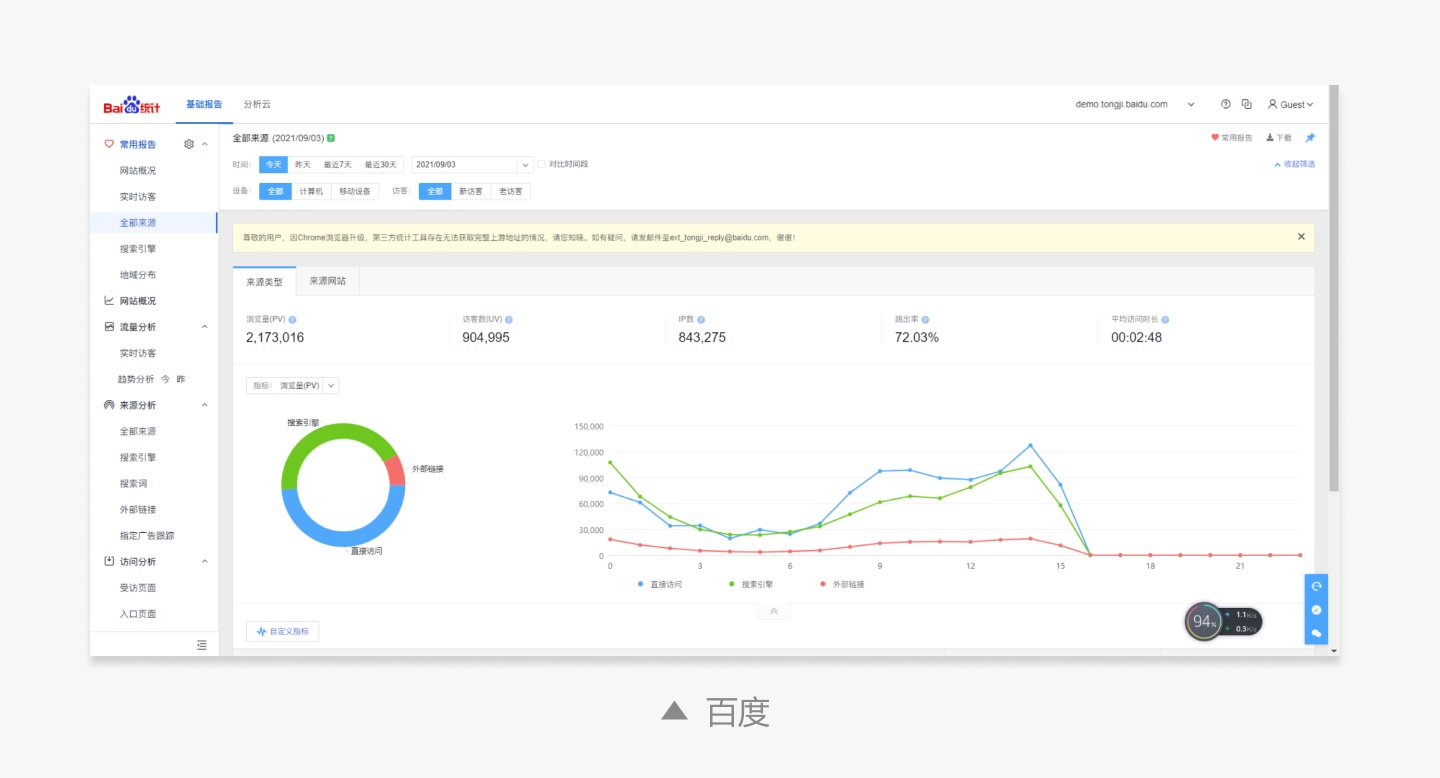The height and width of the screenshot is (778, 1440).
Task: Select 最近7天 time range
Action: point(337,164)
